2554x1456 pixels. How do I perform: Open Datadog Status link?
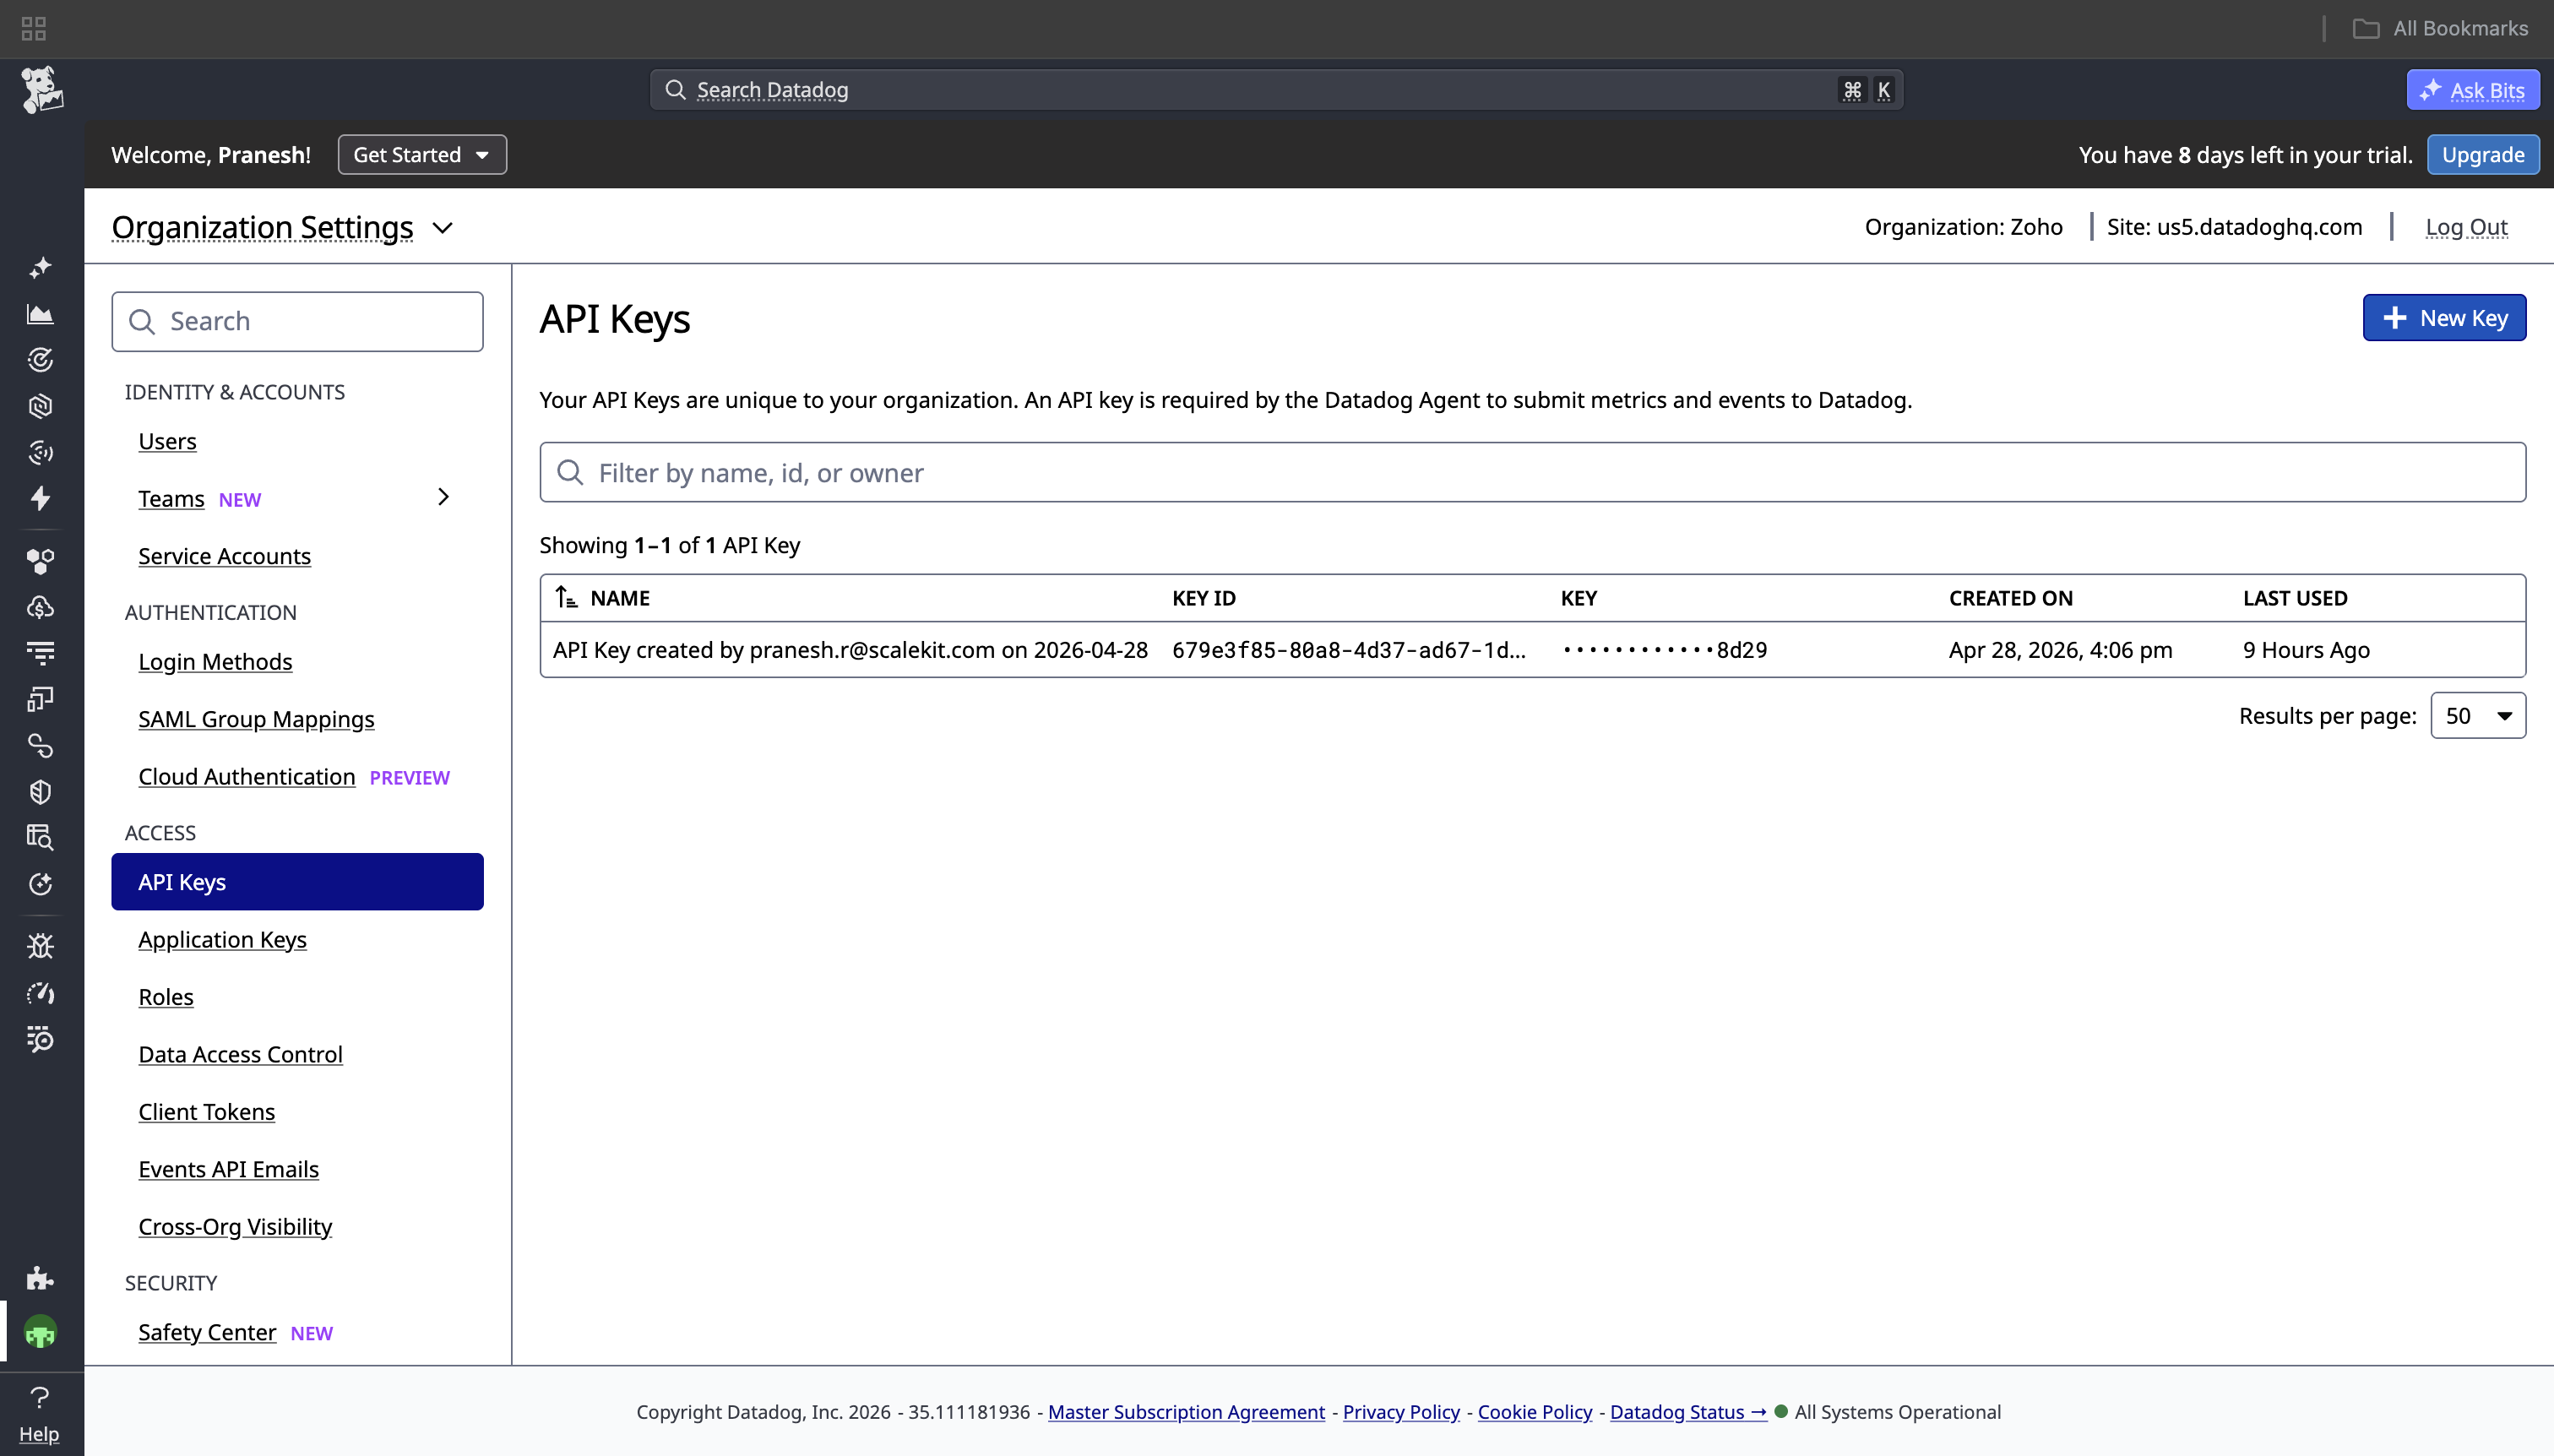coord(1688,1411)
